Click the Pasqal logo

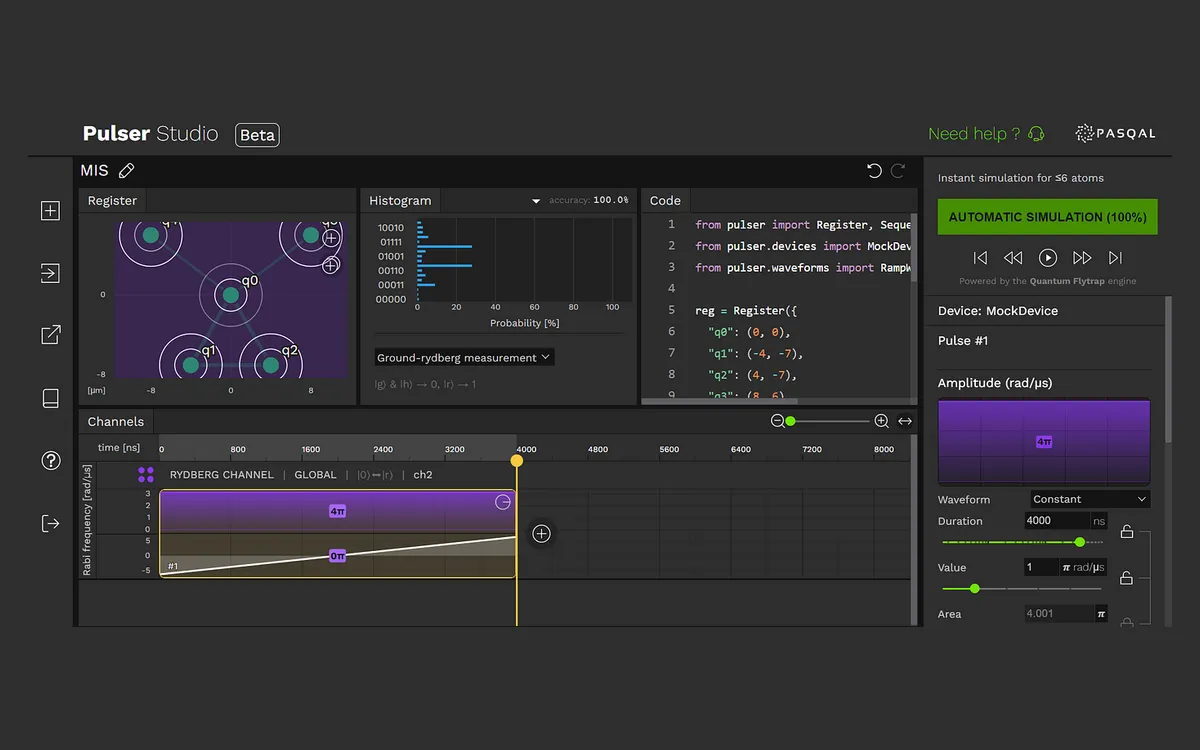tap(1115, 133)
